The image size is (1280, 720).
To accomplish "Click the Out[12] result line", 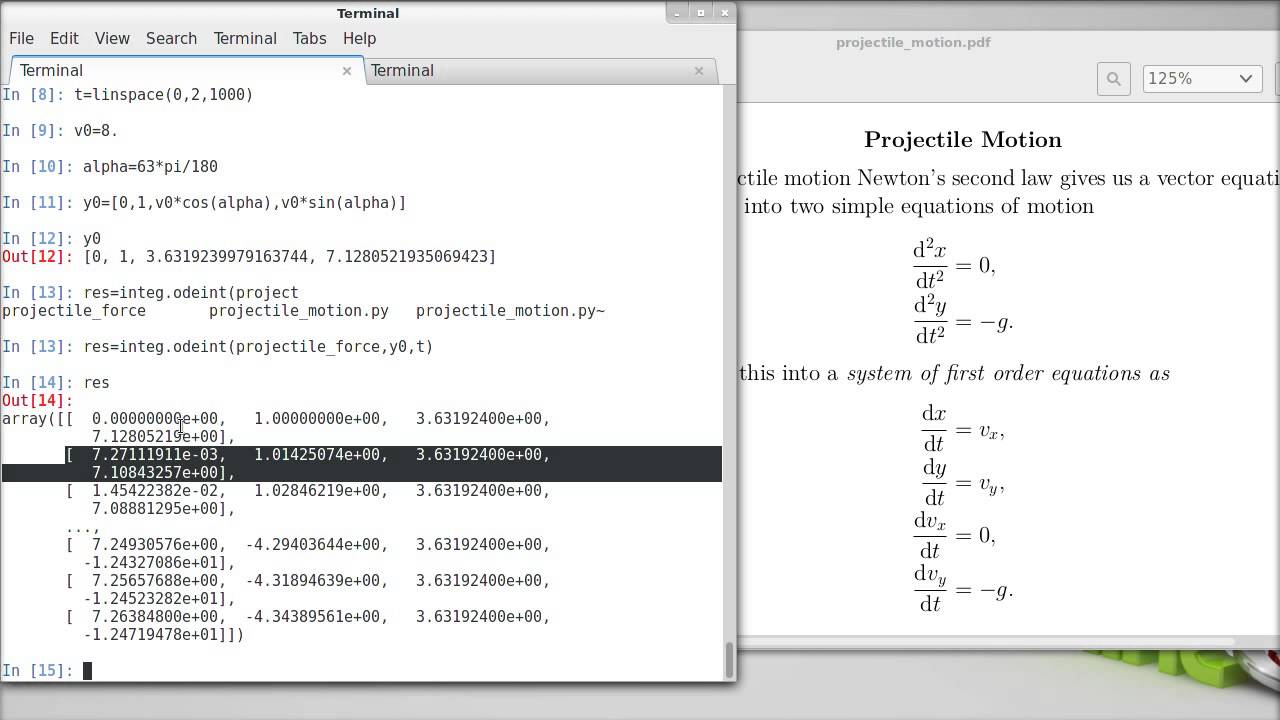I will [249, 257].
